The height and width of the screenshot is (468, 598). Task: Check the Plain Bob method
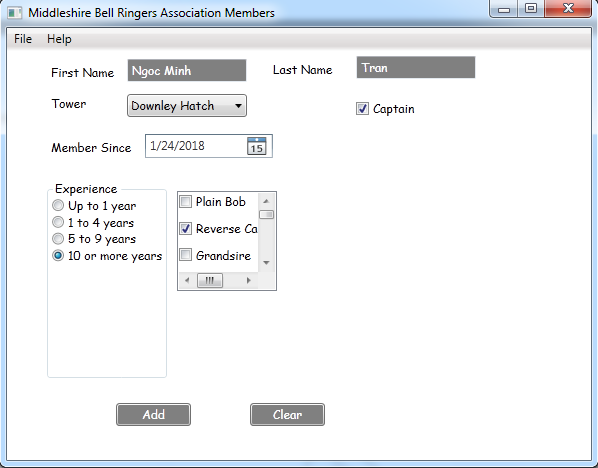185,201
